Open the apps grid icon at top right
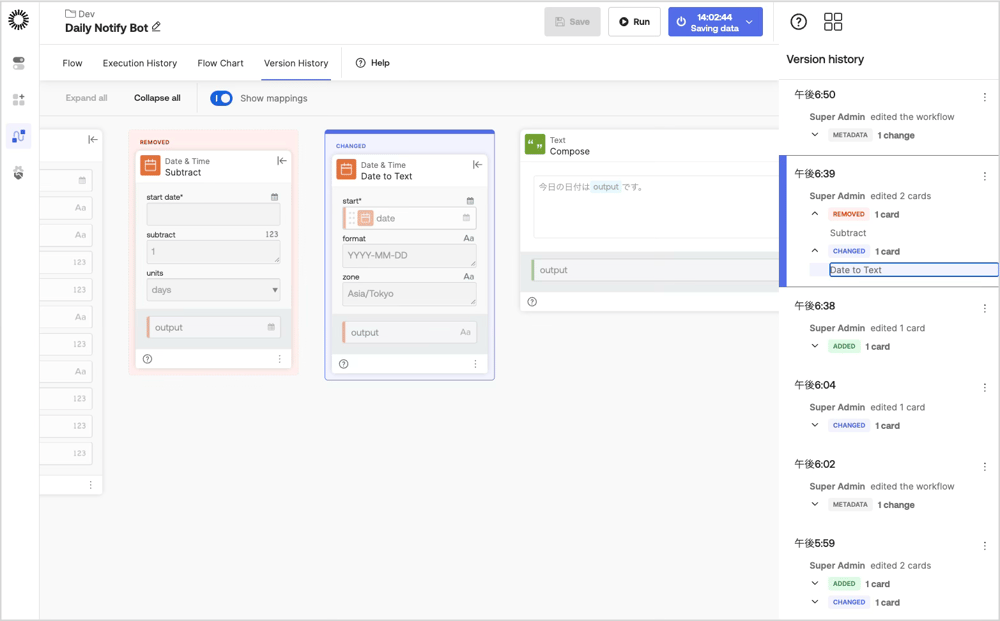 [x=833, y=22]
